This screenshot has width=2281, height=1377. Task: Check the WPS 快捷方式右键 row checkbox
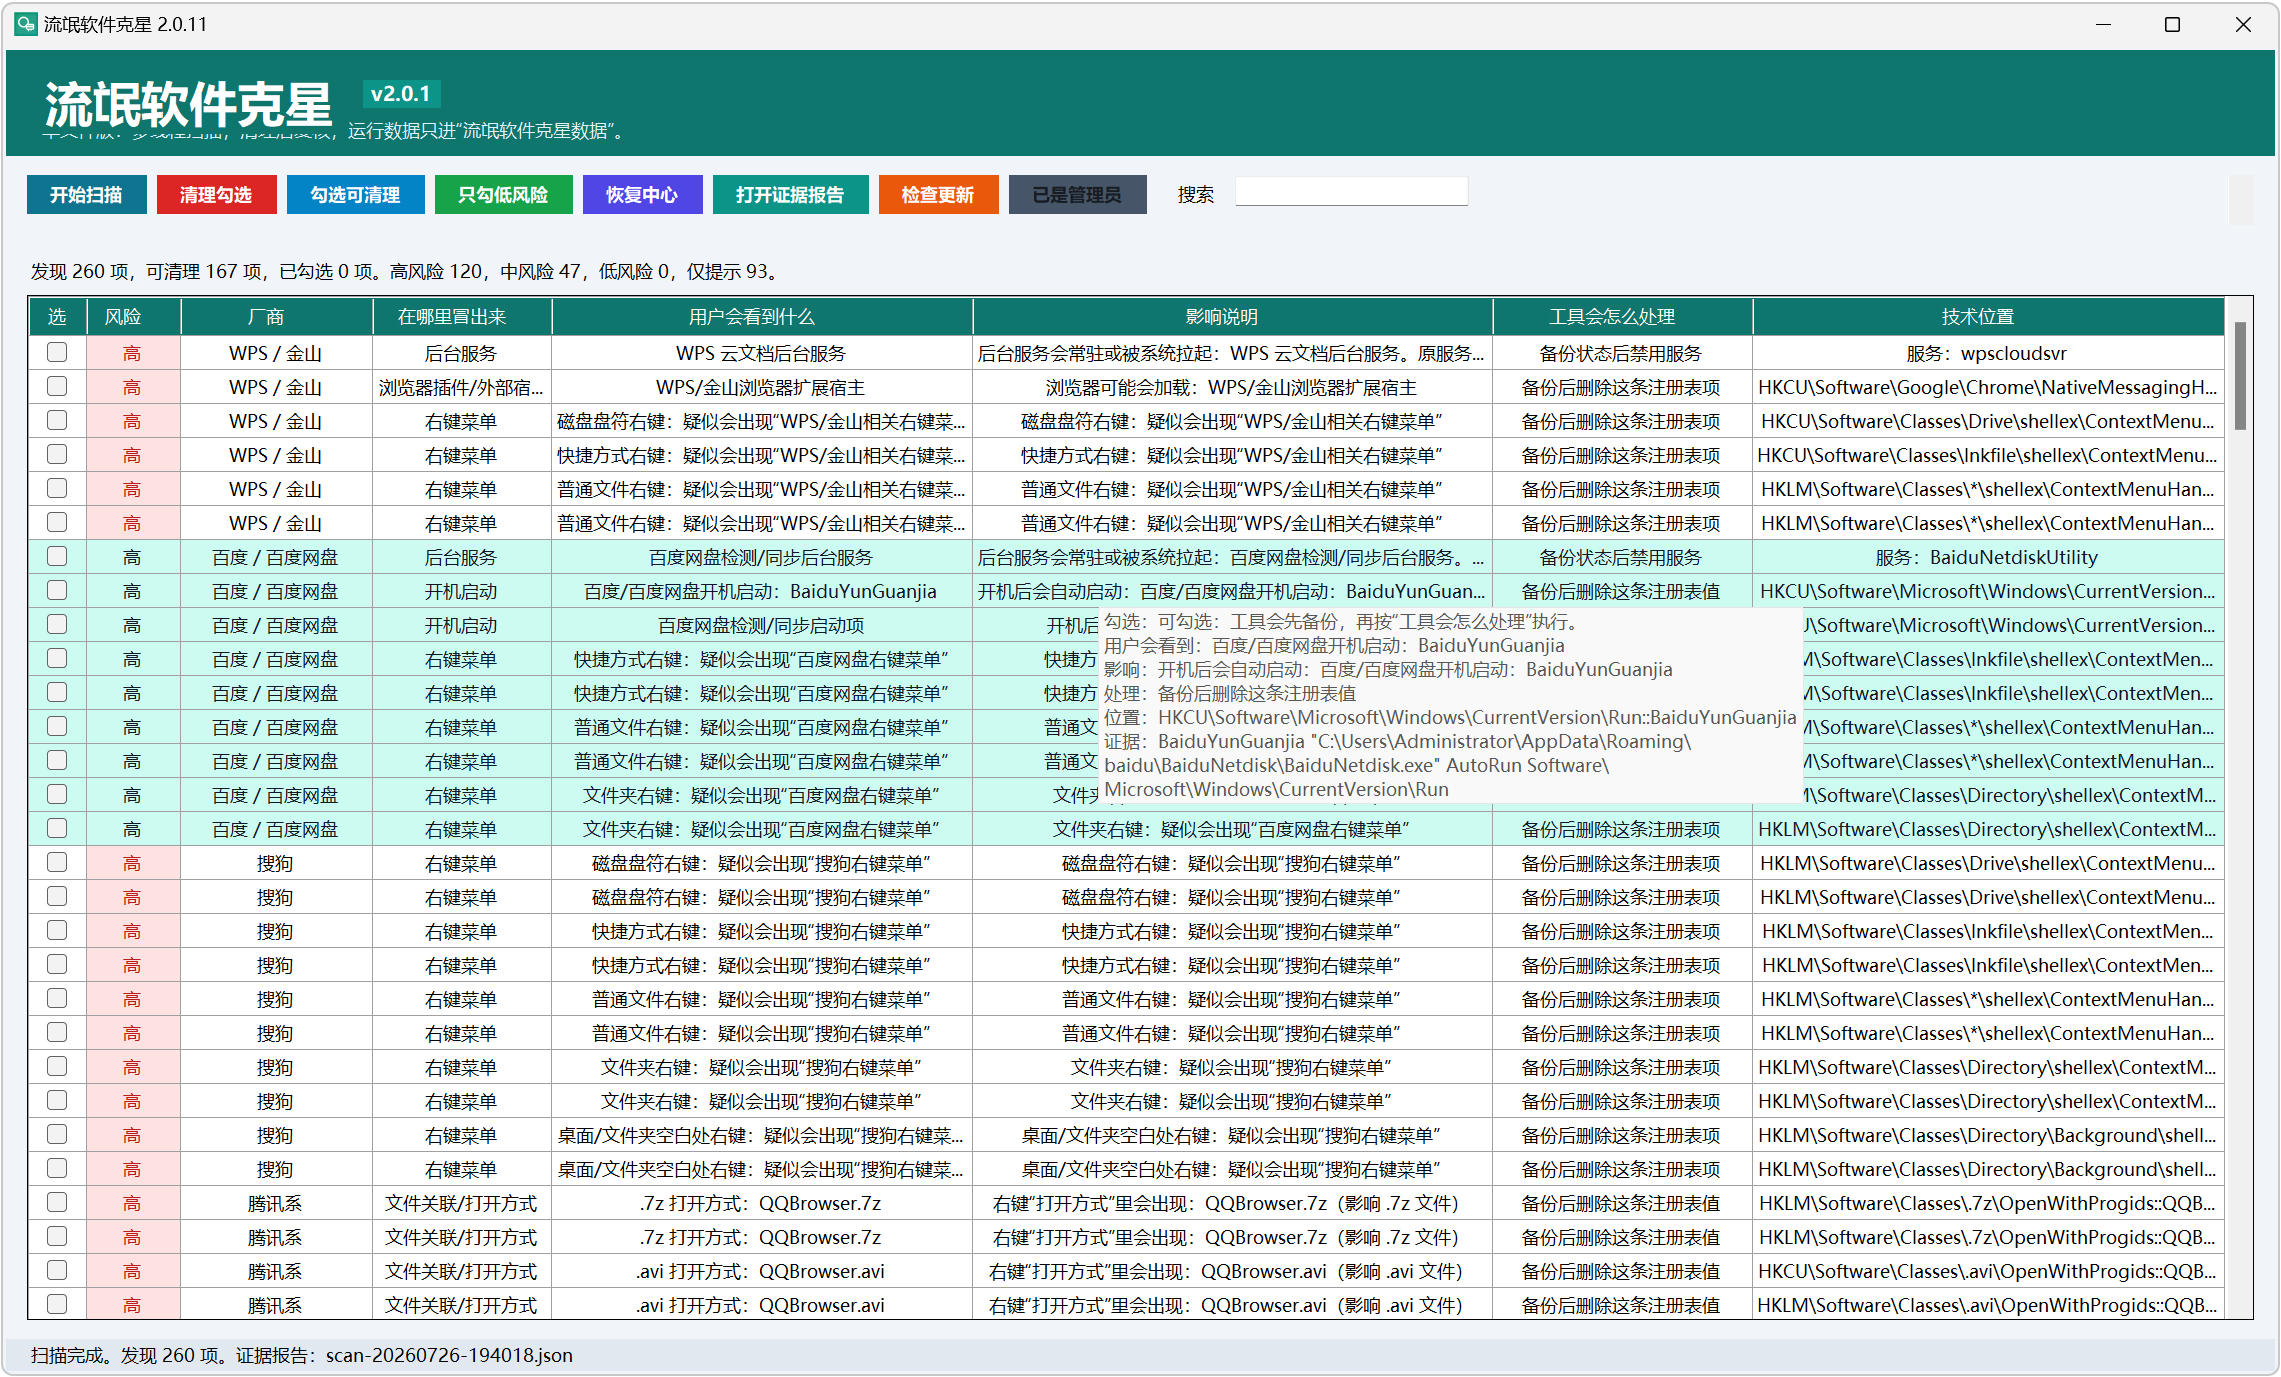tap(57, 454)
